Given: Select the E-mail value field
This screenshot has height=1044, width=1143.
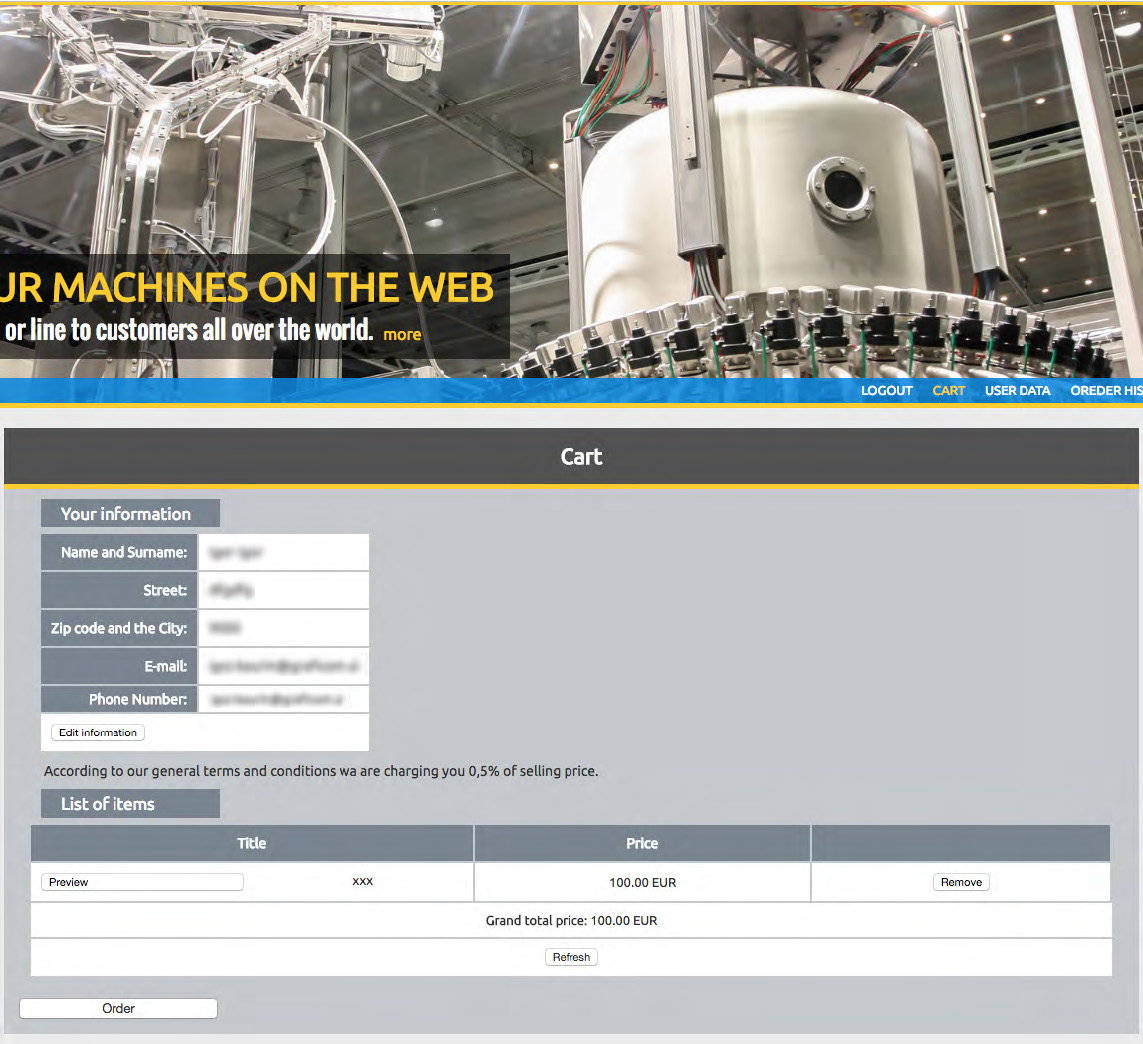Looking at the screenshot, I should click(283, 665).
